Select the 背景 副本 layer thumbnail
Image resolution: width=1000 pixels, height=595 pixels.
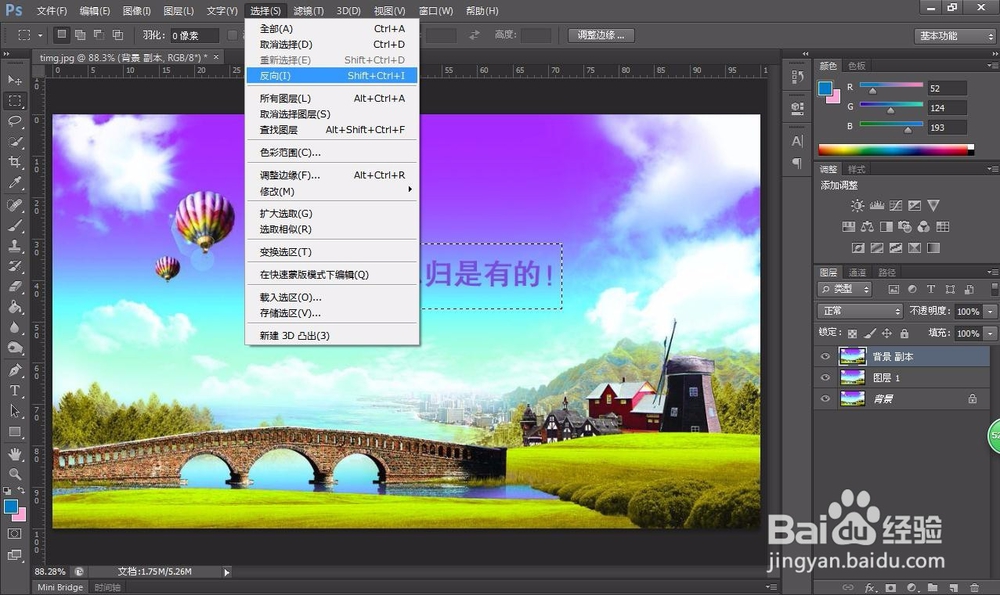click(x=853, y=356)
